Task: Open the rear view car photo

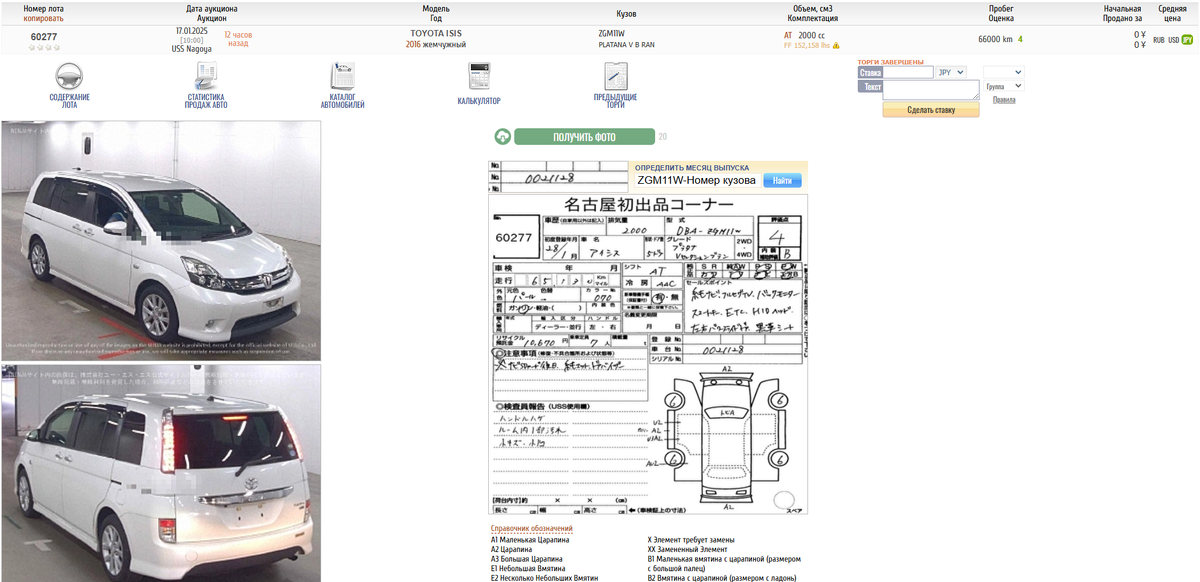Action: click(x=161, y=473)
